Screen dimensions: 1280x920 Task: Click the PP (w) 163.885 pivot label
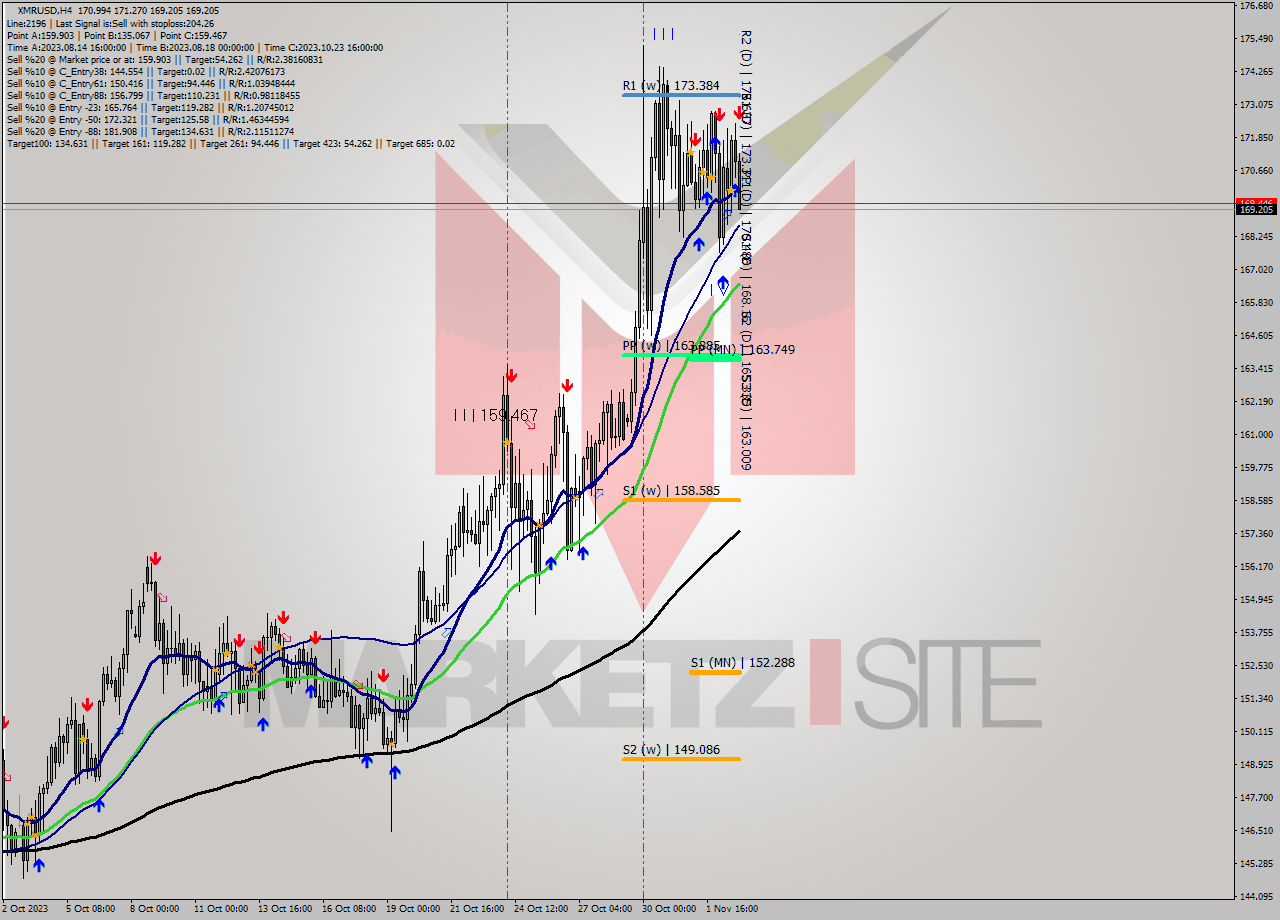click(x=671, y=346)
